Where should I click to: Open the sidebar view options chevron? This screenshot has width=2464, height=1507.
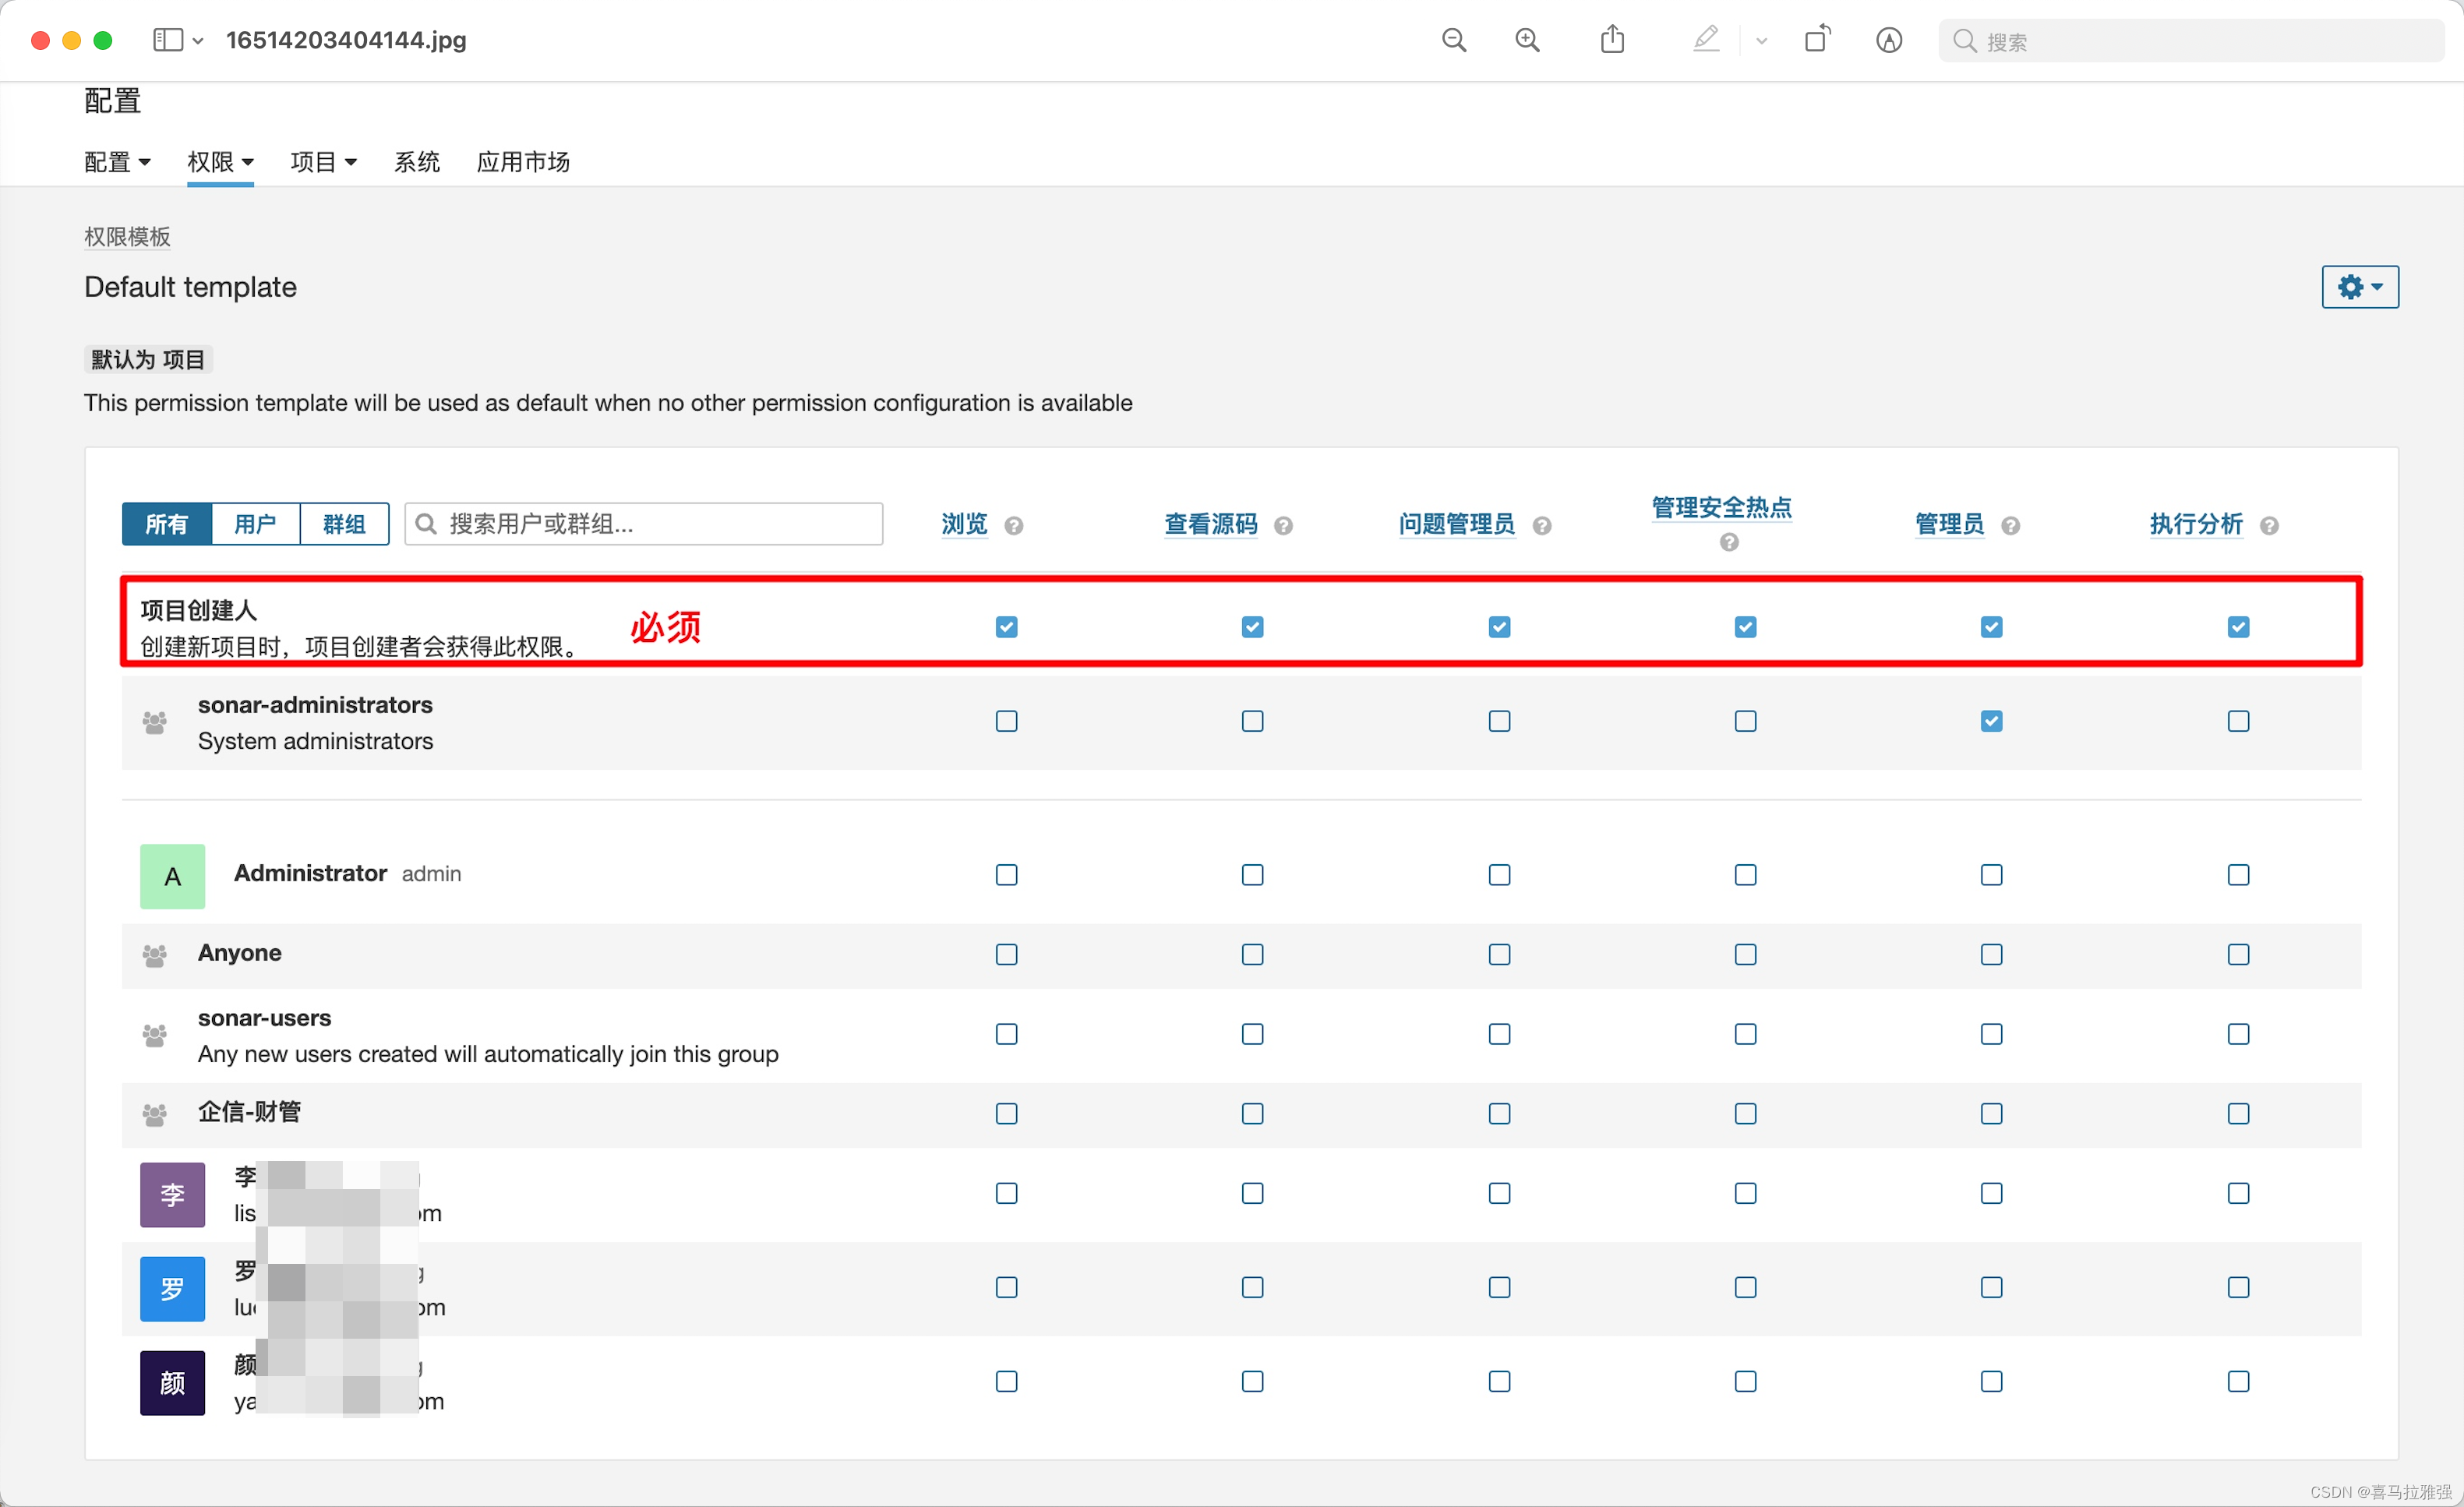click(198, 41)
